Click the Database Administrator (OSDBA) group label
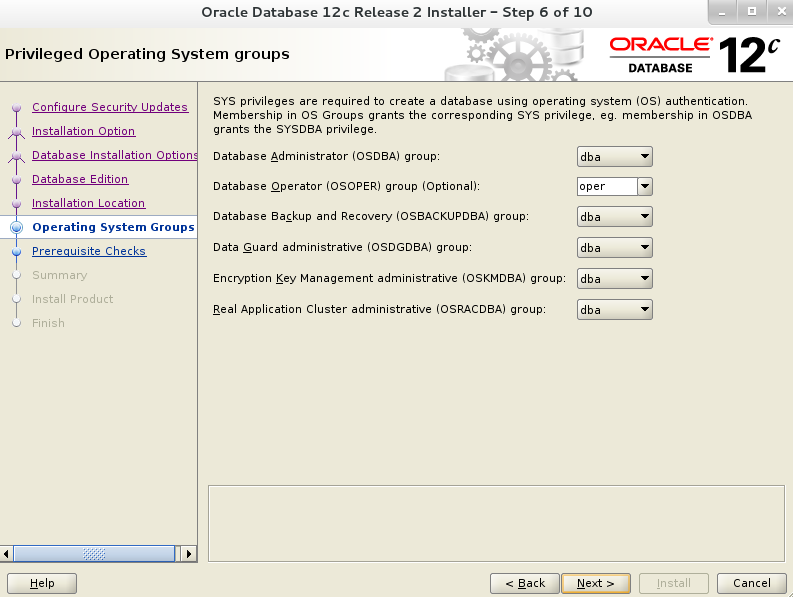Screen dimensions: 793x597 326,156
